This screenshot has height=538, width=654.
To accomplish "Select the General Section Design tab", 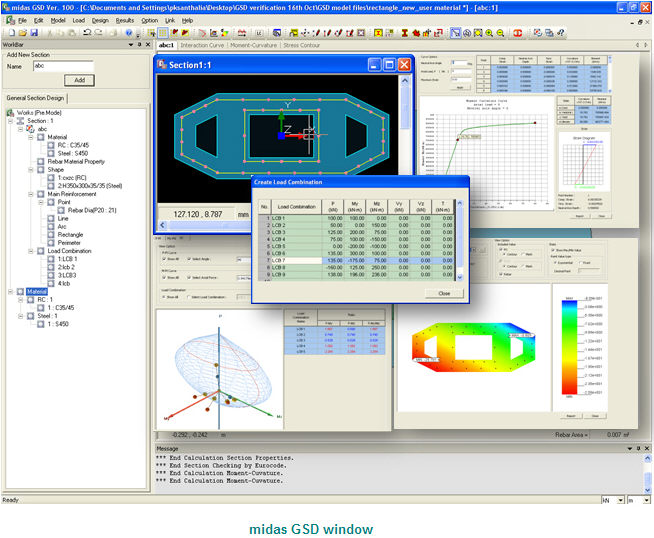I will point(35,98).
